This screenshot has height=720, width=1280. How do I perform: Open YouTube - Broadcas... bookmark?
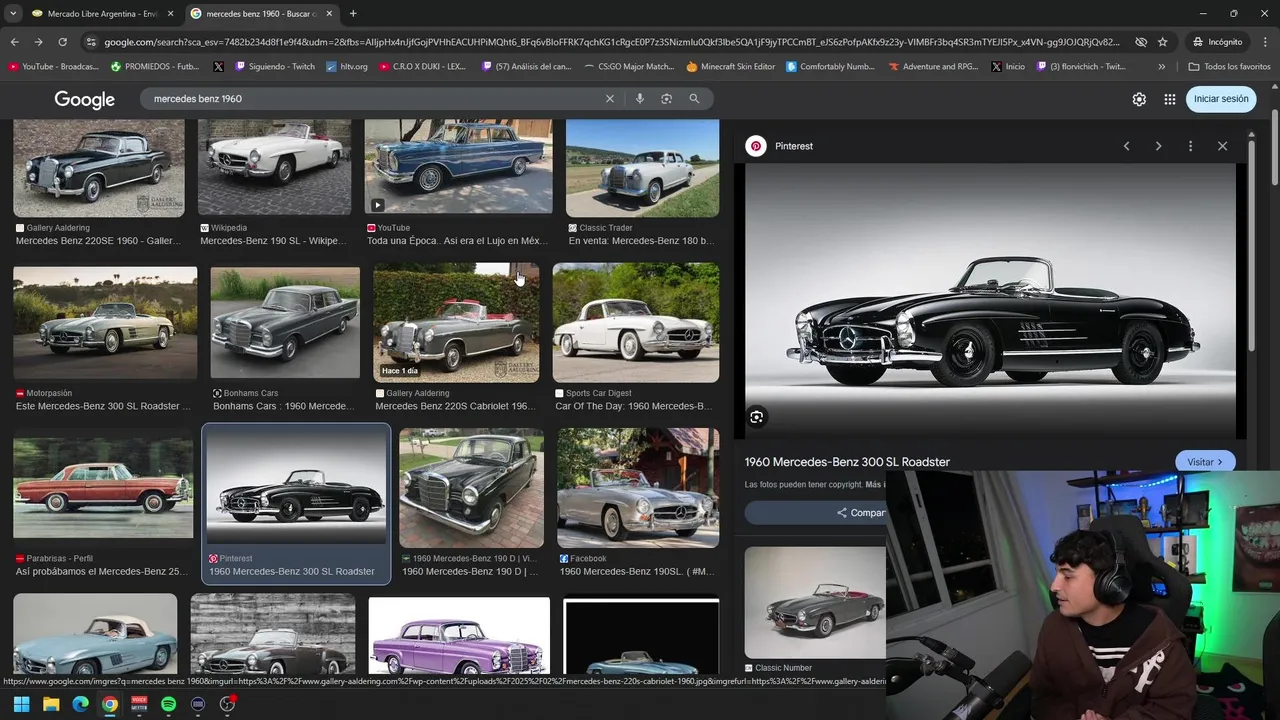click(54, 67)
